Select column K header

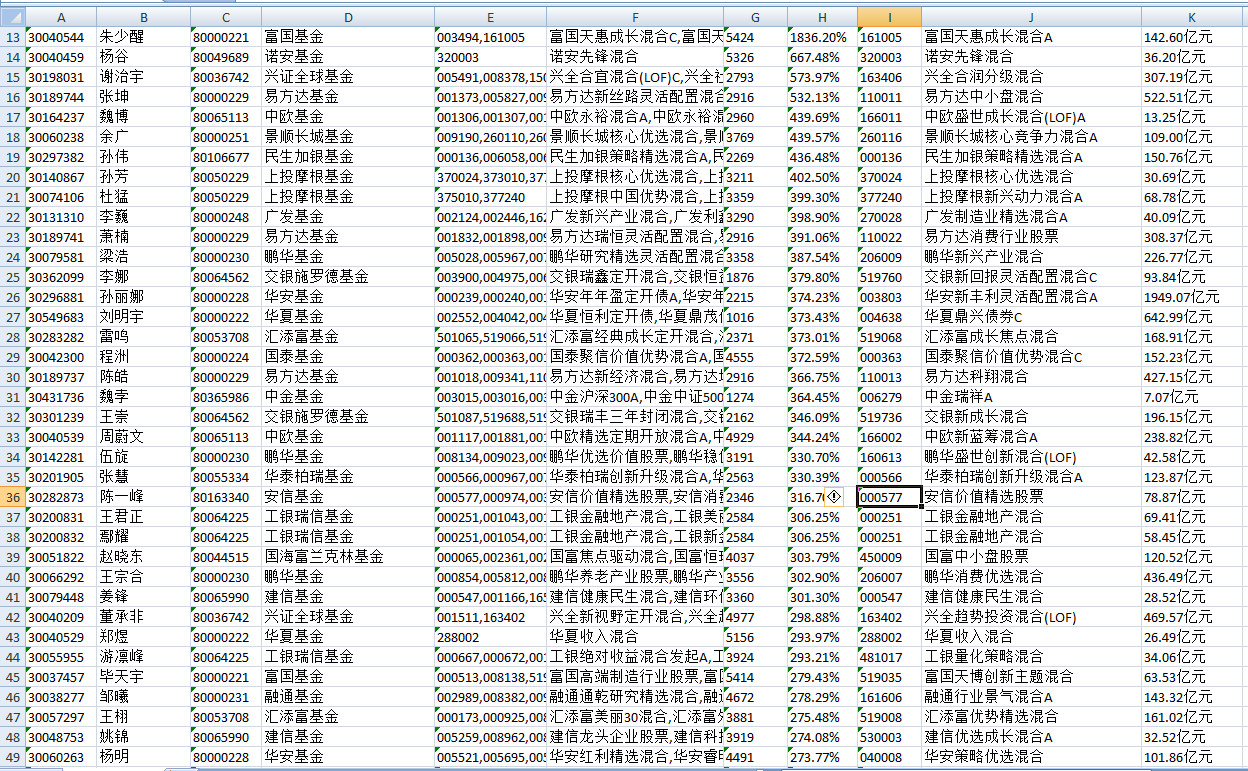[x=1192, y=17]
